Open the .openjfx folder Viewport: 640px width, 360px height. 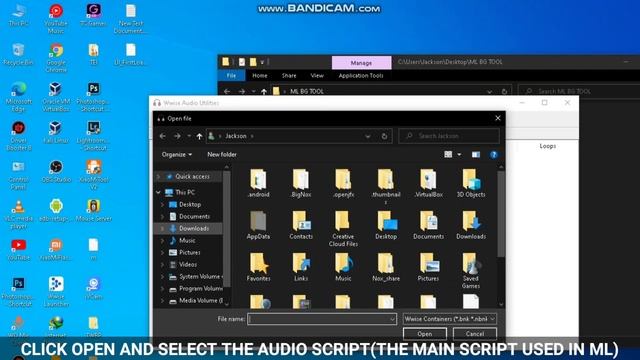pyautogui.click(x=343, y=184)
